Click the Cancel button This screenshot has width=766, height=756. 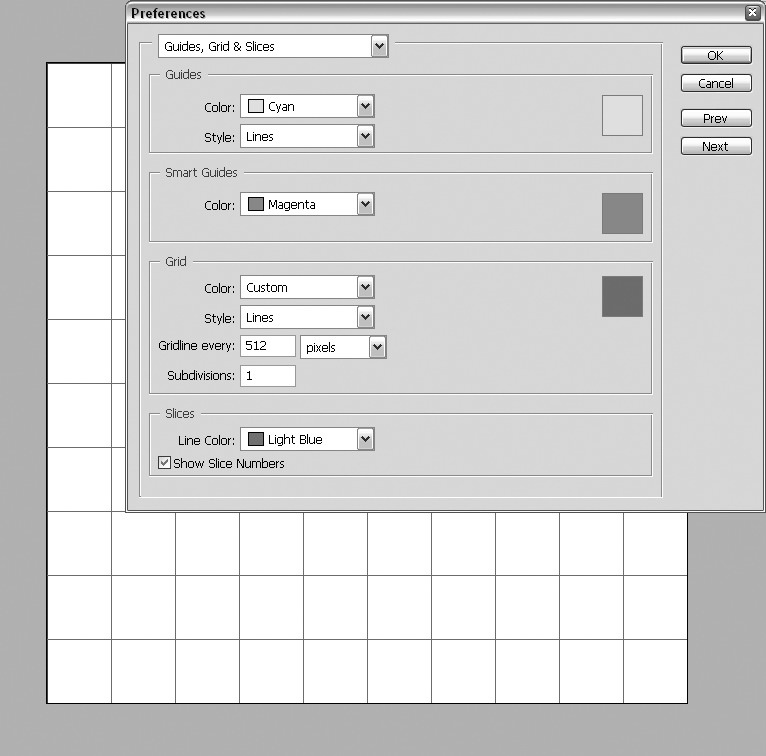click(x=716, y=83)
